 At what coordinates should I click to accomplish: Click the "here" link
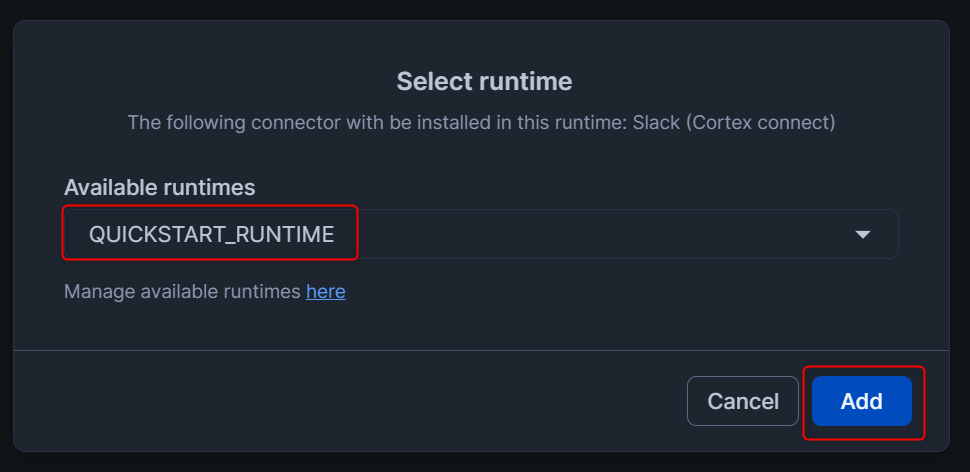325,292
